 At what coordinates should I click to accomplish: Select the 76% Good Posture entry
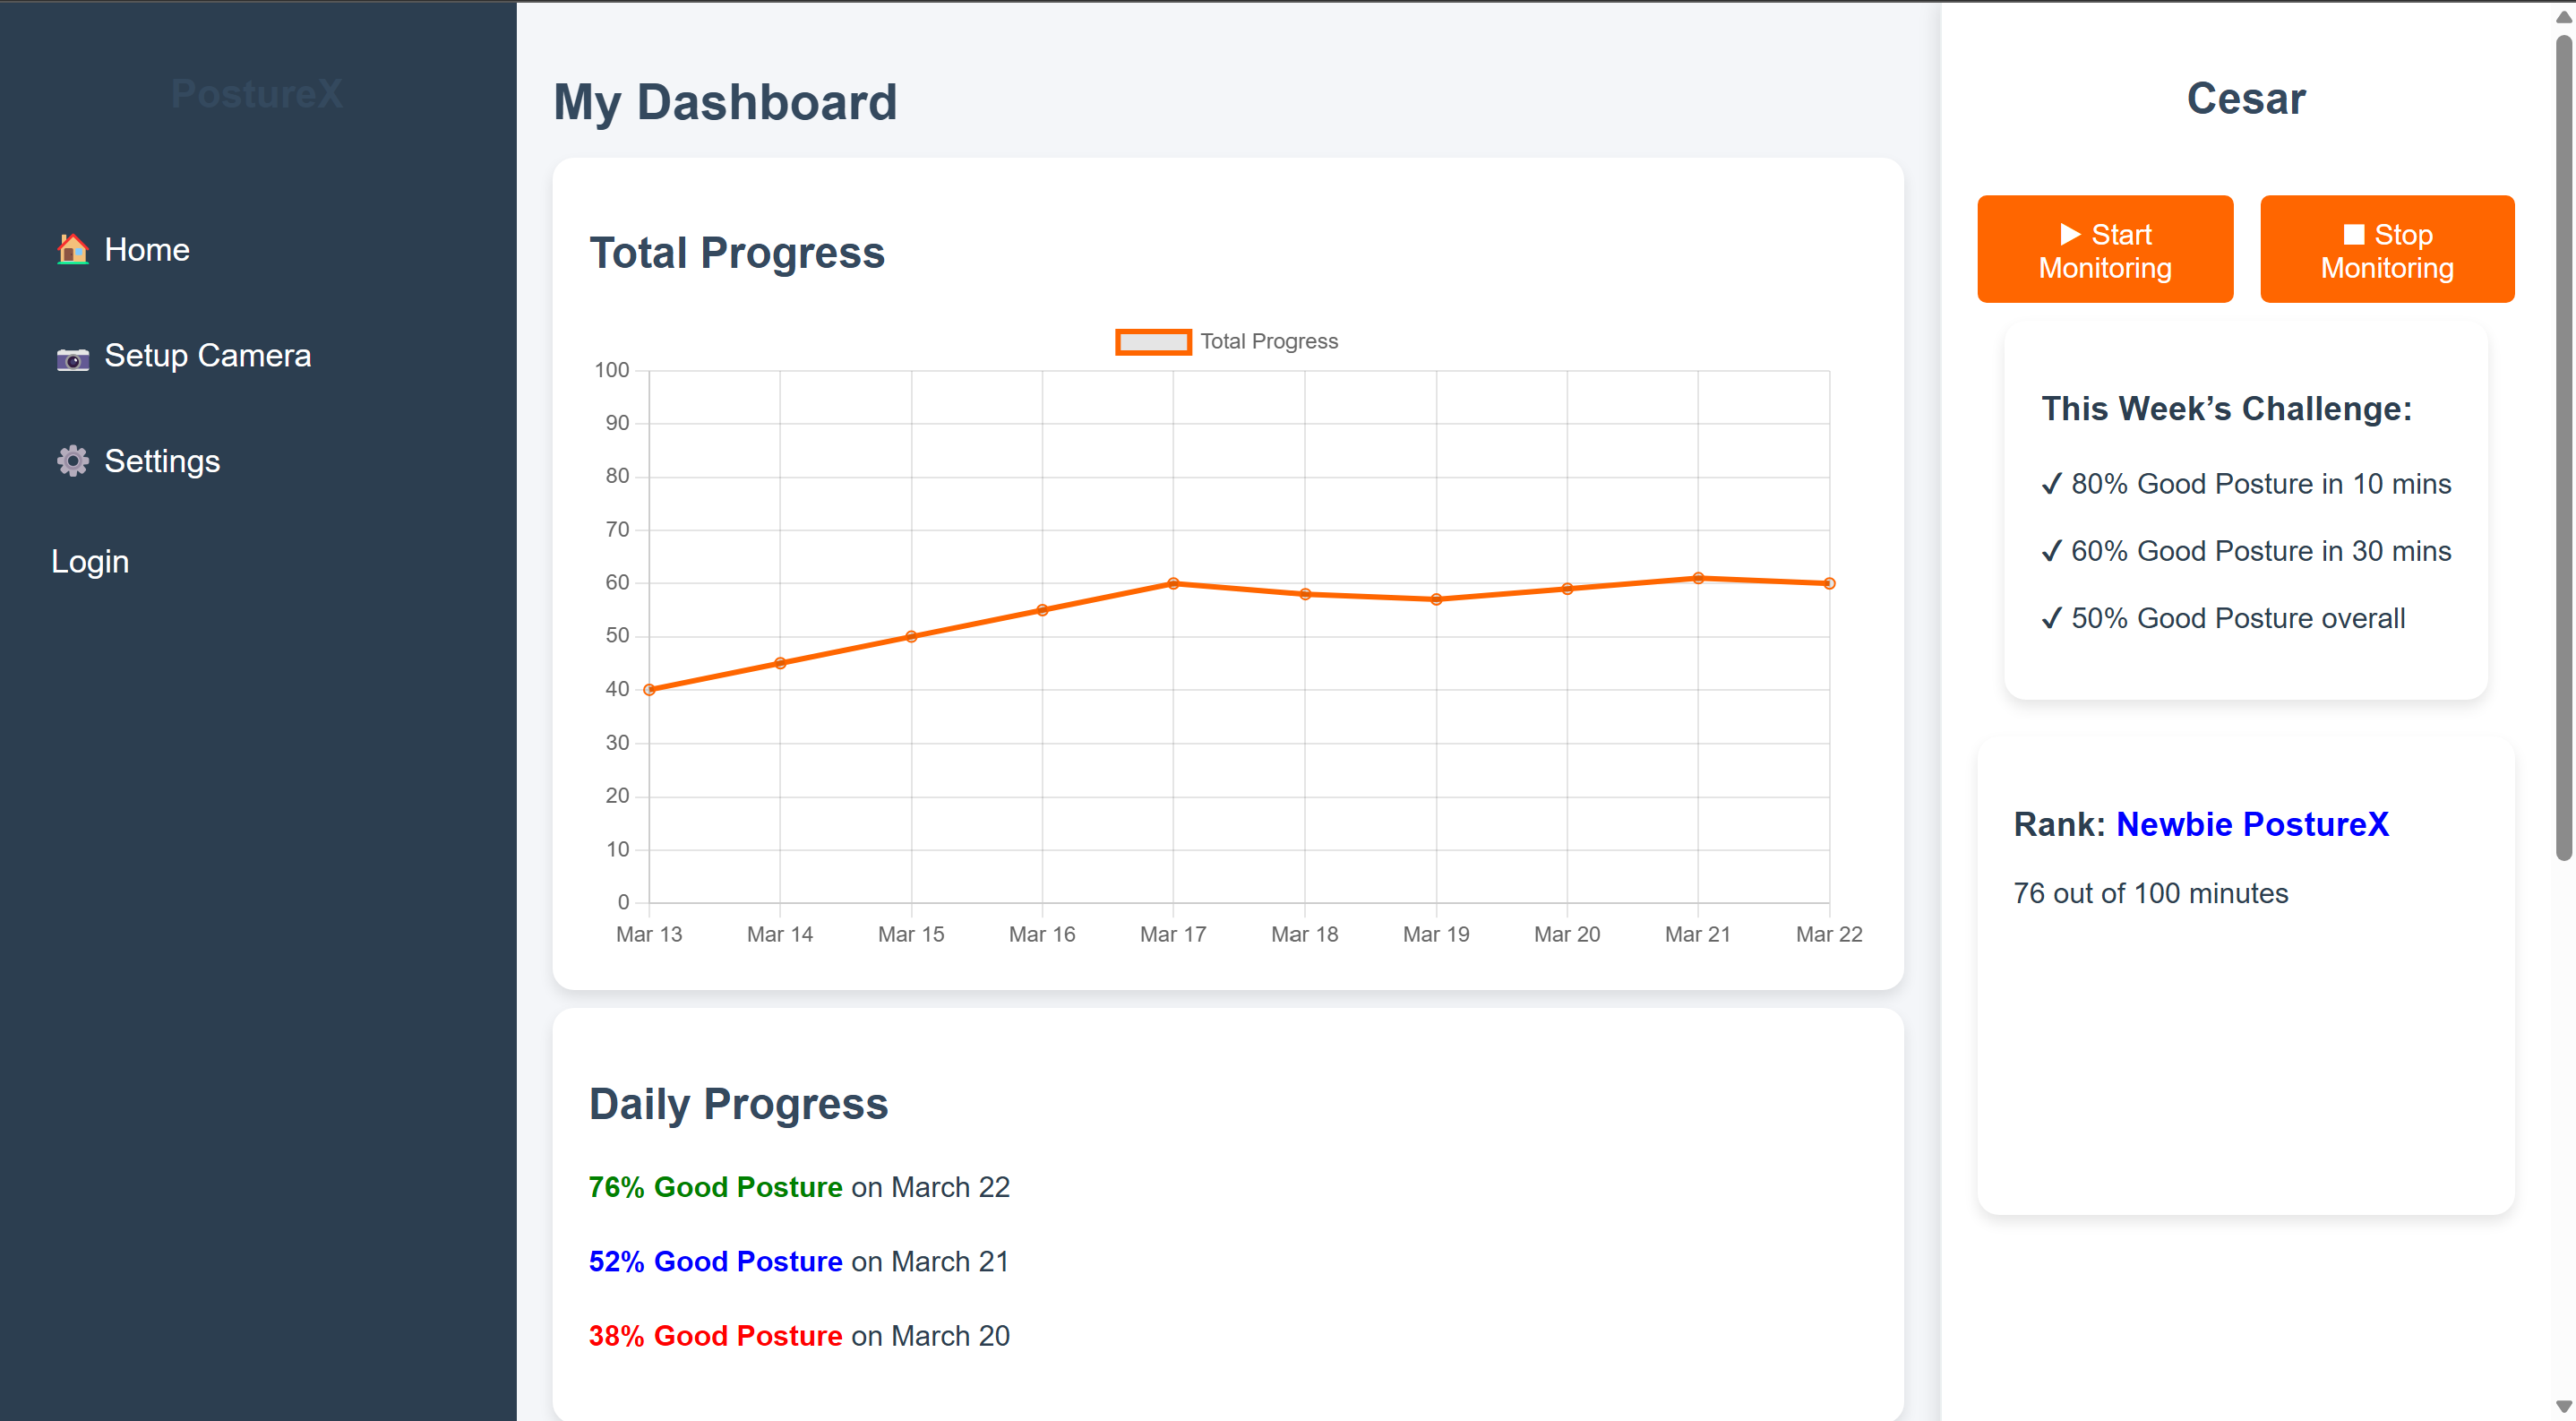pos(715,1187)
